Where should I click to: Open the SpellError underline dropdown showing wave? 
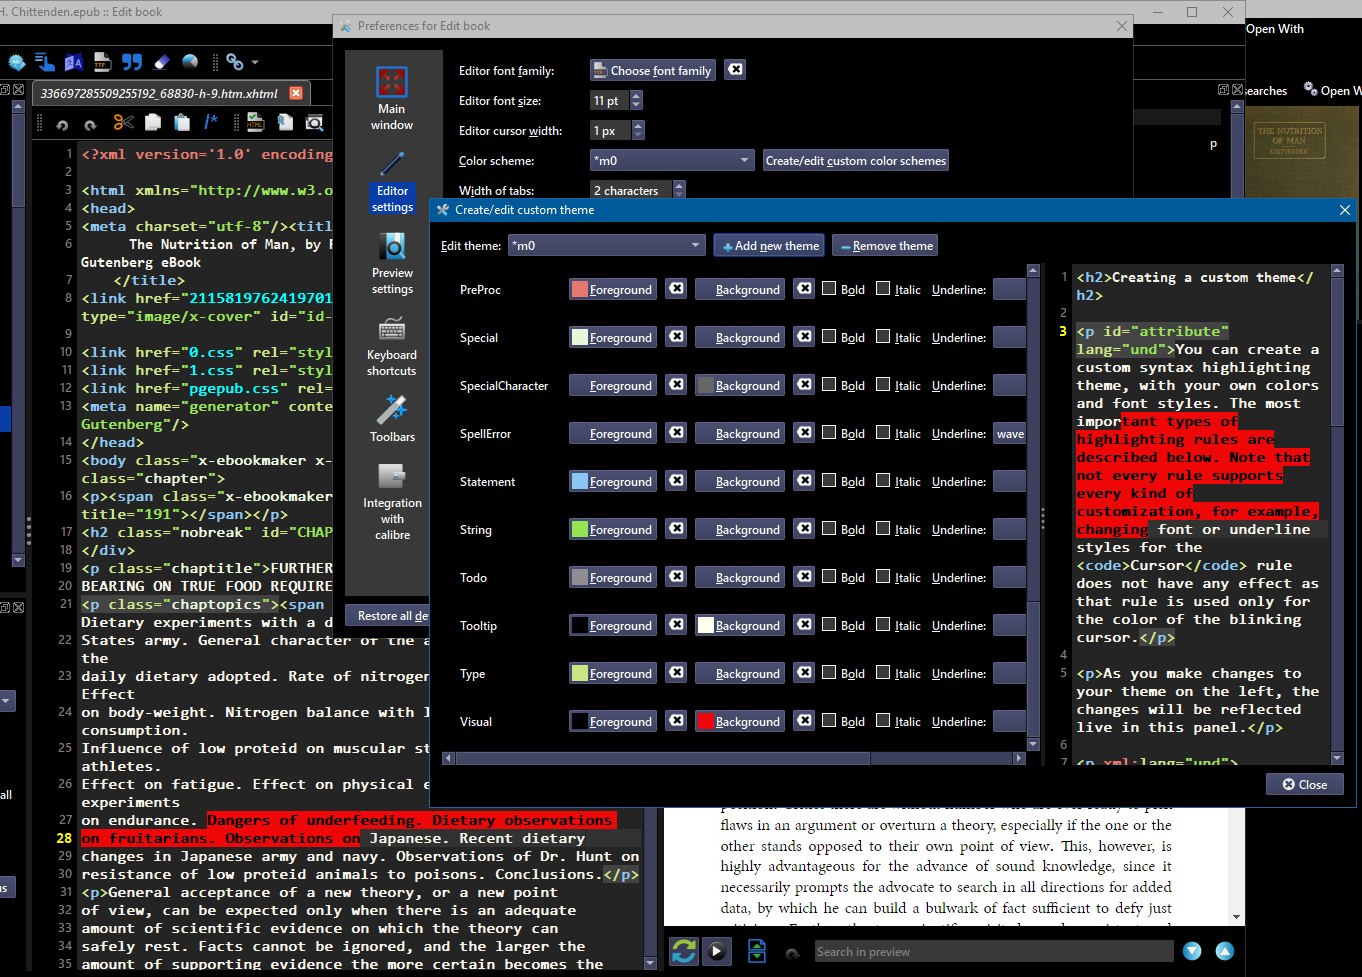point(1010,433)
